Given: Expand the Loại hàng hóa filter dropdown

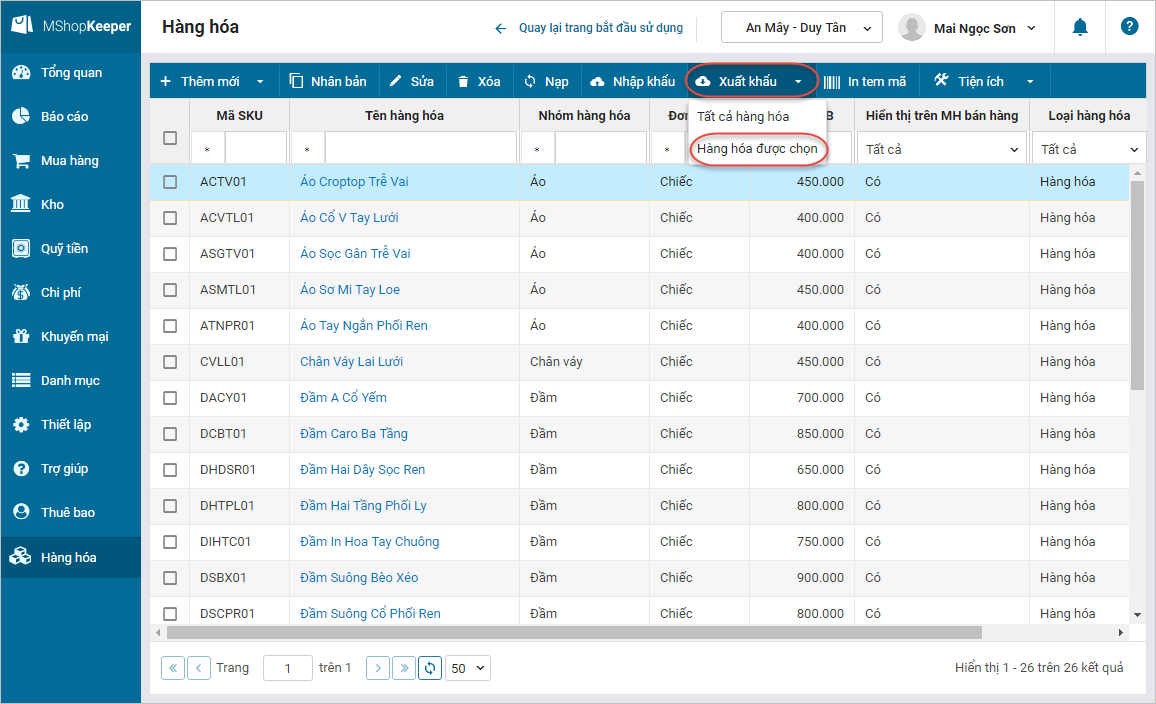Looking at the screenshot, I should coord(1089,150).
